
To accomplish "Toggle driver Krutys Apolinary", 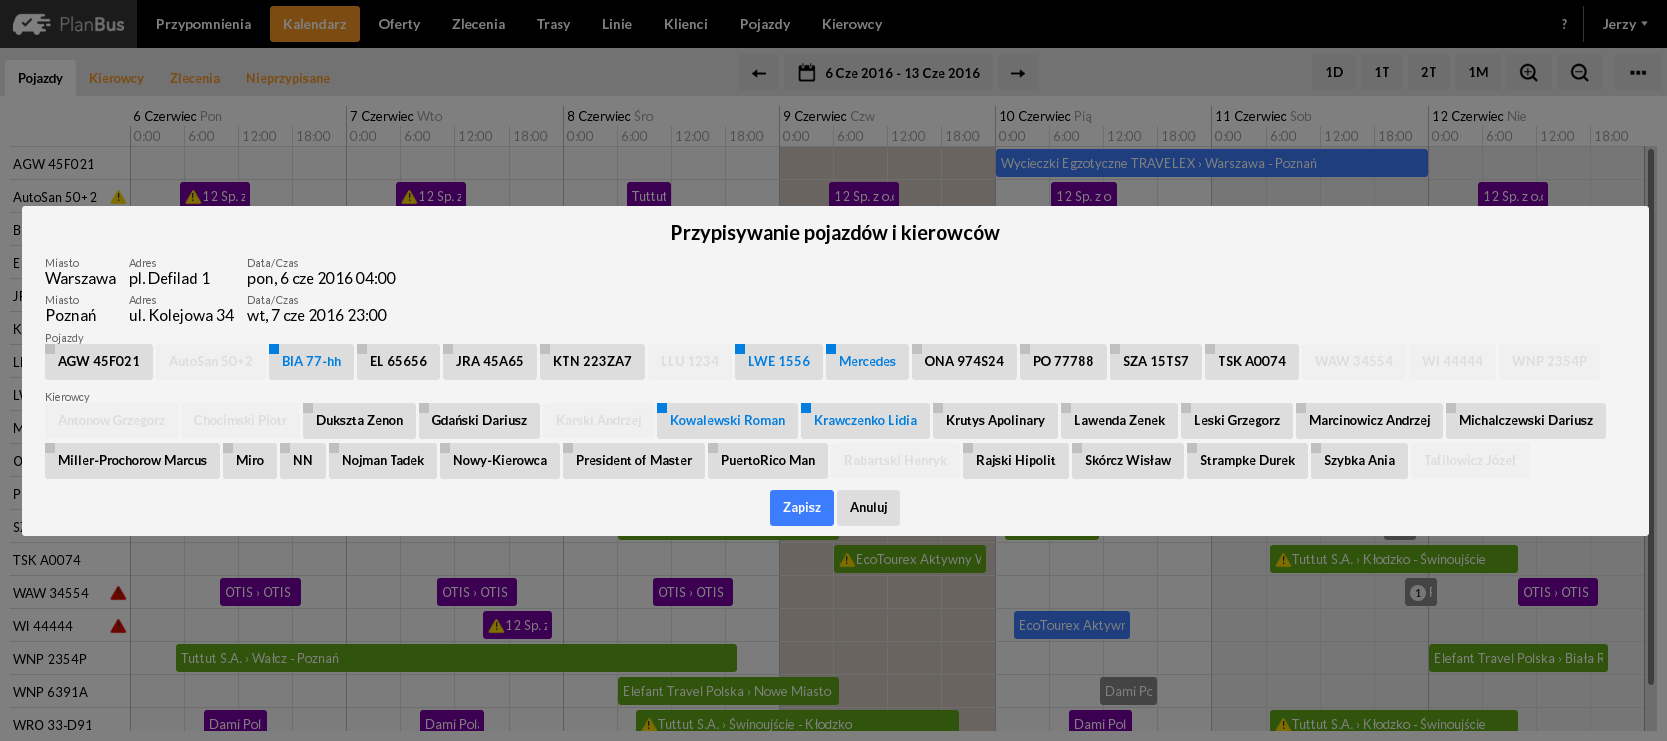I will point(995,421).
